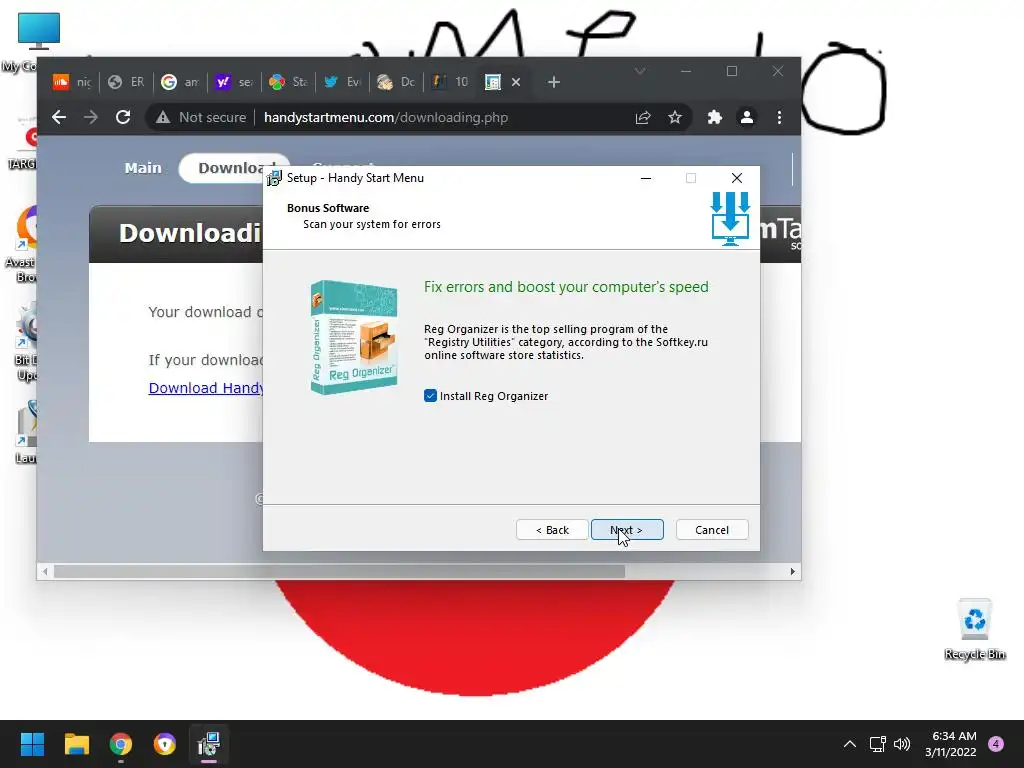The width and height of the screenshot is (1024, 768).
Task: Click the Chrome taskbar icon
Action: [121, 744]
